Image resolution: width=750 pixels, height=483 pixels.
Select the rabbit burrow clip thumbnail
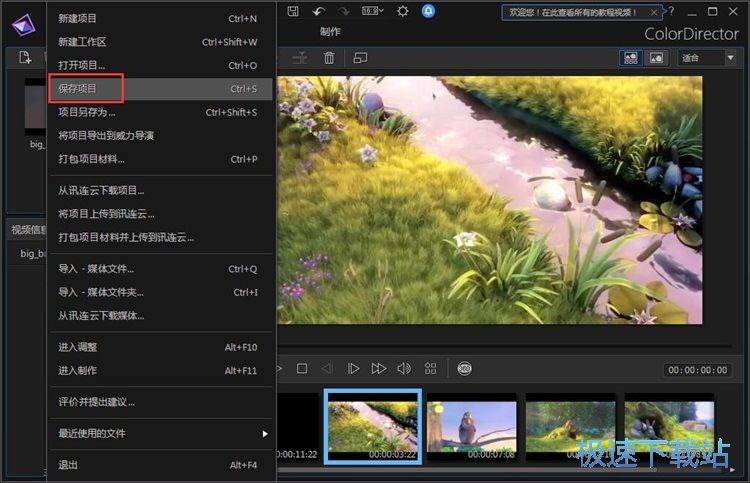click(669, 427)
